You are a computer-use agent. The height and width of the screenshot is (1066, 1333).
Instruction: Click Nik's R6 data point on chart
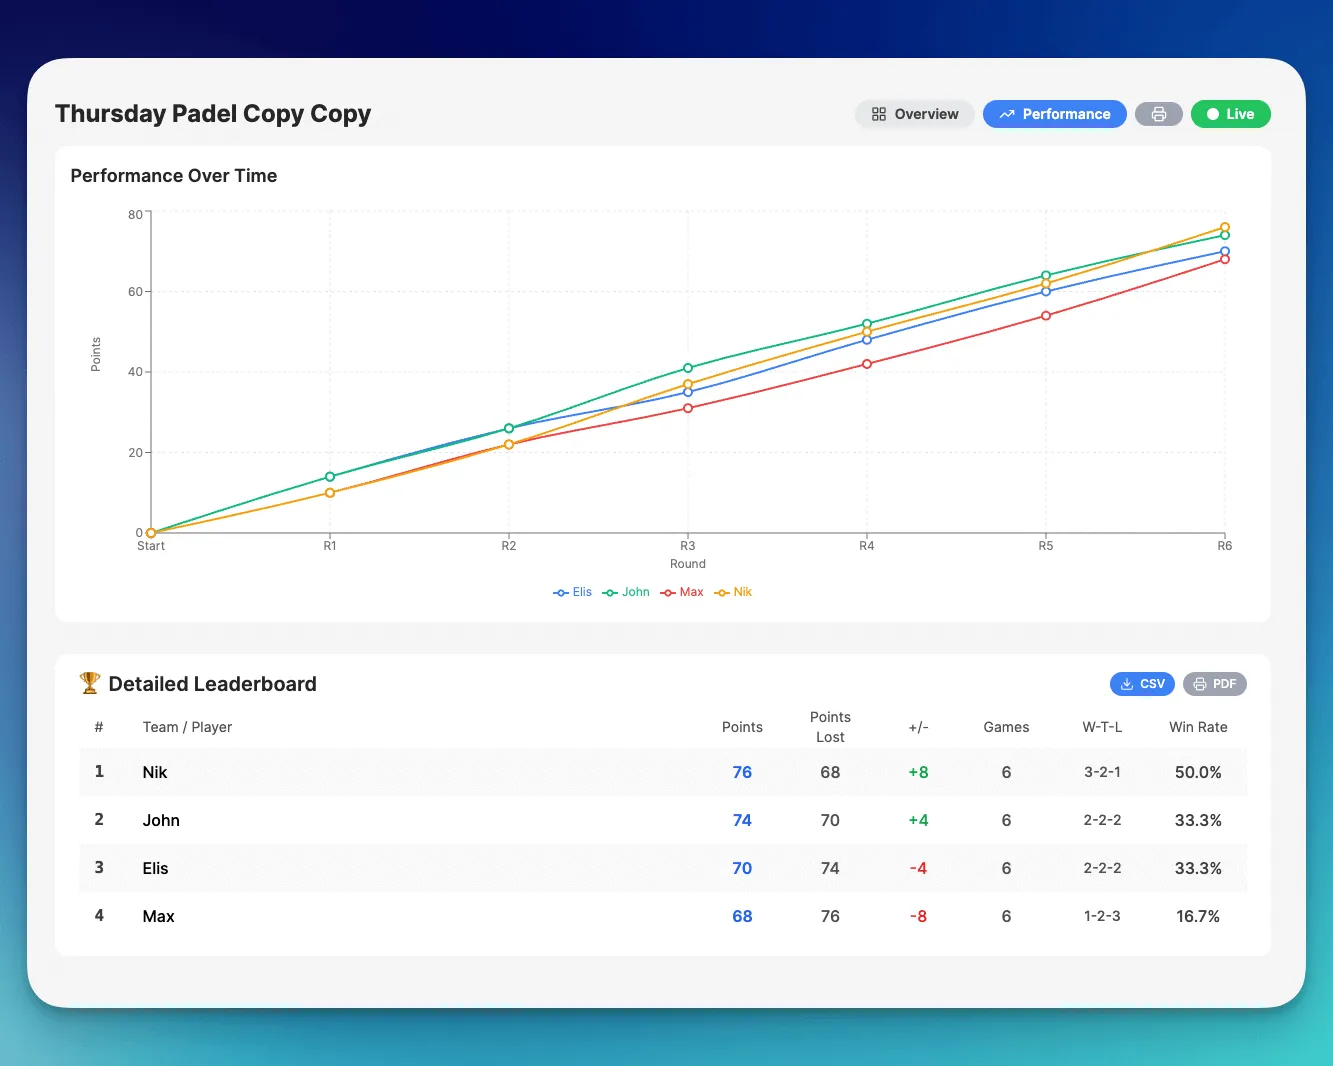point(1224,227)
